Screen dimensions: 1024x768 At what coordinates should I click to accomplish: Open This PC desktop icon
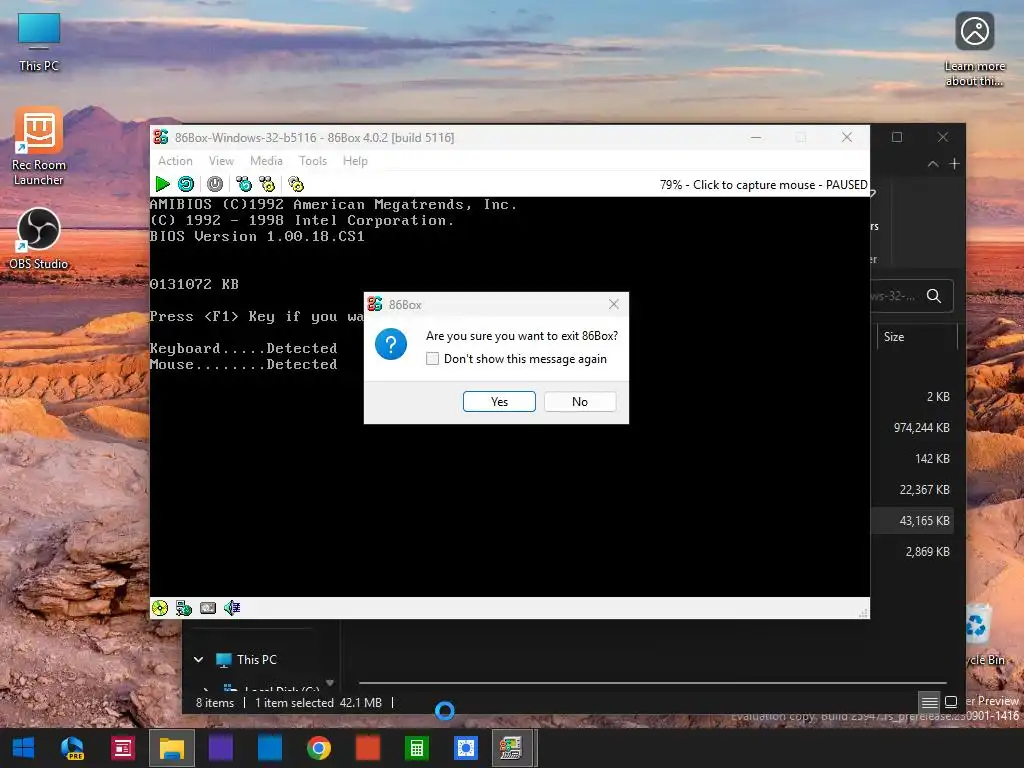39,42
